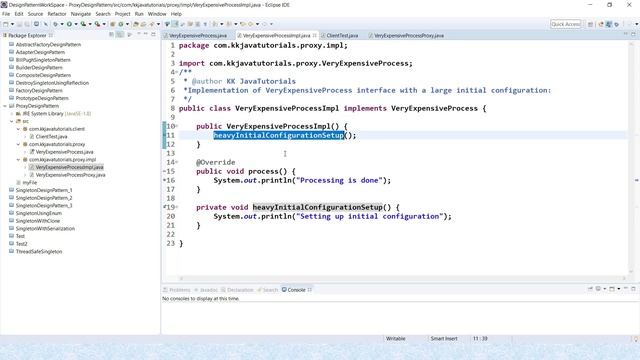This screenshot has width=640, height=360.
Task: Select the SingletonUsingEnum project
Action: (x=39, y=213)
